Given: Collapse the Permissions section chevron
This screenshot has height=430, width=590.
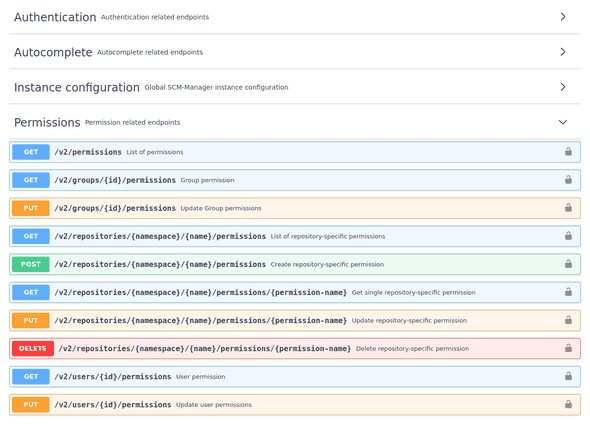Looking at the screenshot, I should pyautogui.click(x=563, y=122).
